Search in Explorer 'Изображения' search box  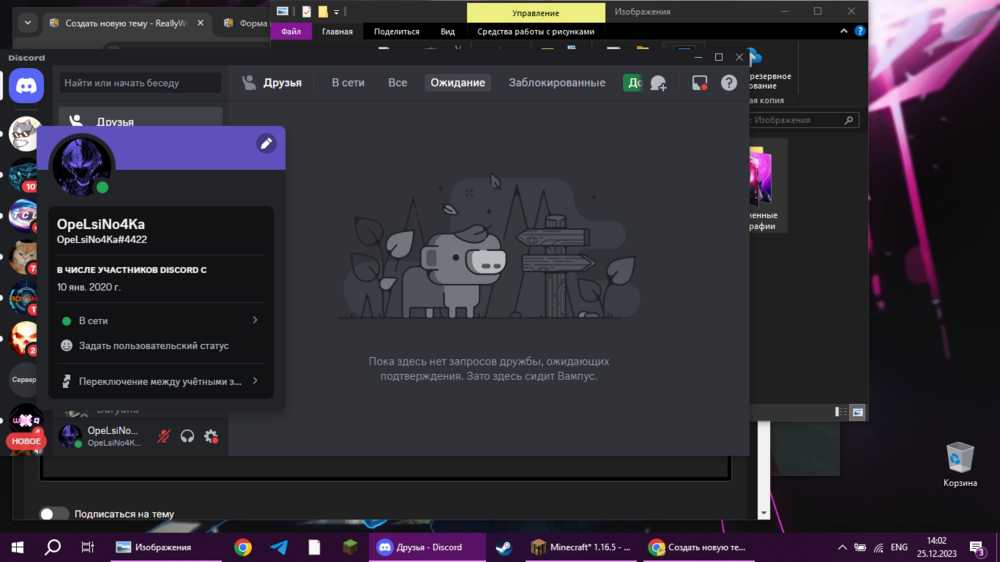pos(804,120)
